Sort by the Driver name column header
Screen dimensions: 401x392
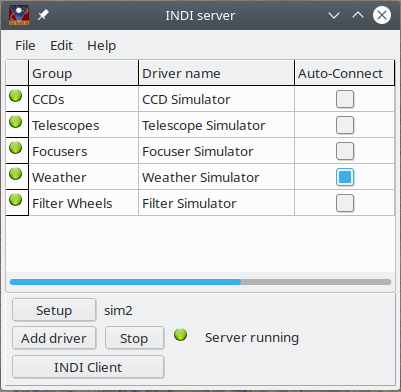tap(216, 73)
